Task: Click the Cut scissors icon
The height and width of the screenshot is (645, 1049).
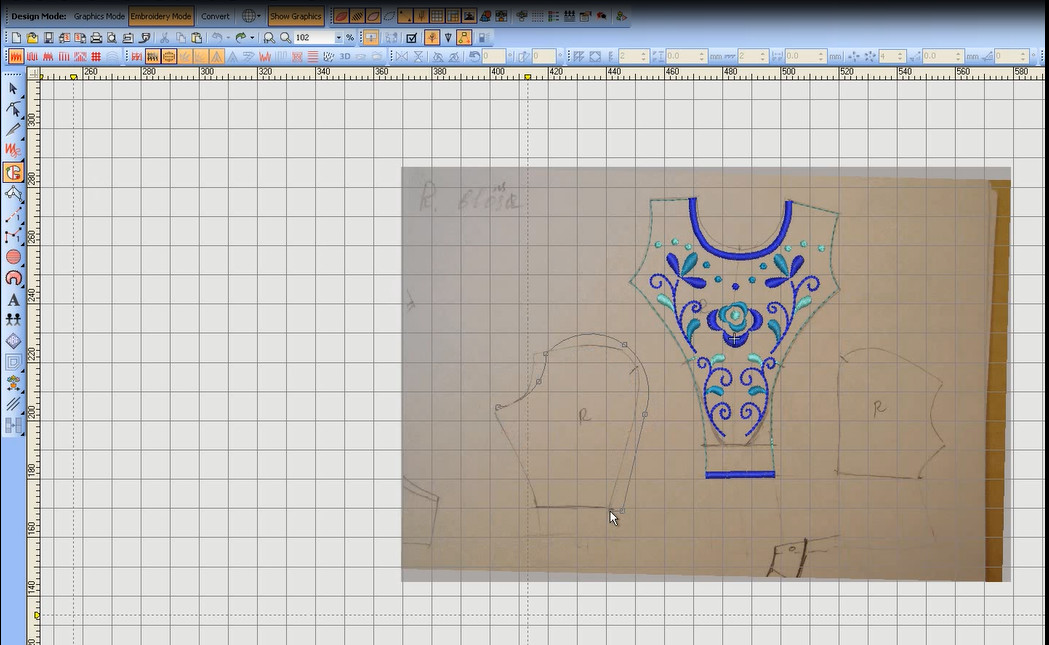Action: pyautogui.click(x=165, y=37)
